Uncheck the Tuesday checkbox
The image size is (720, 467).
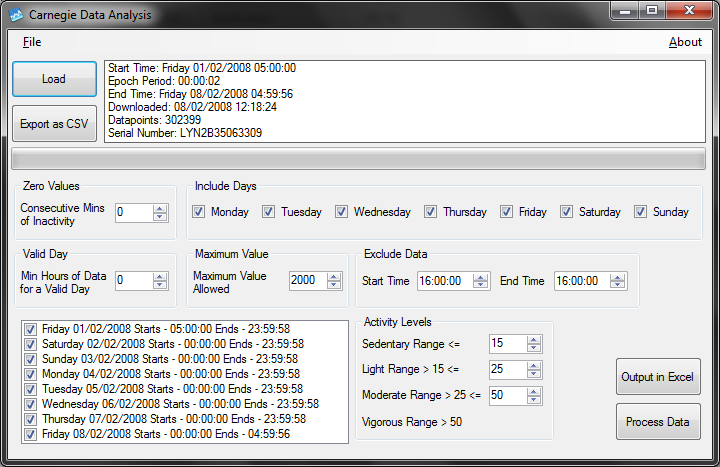click(x=269, y=212)
